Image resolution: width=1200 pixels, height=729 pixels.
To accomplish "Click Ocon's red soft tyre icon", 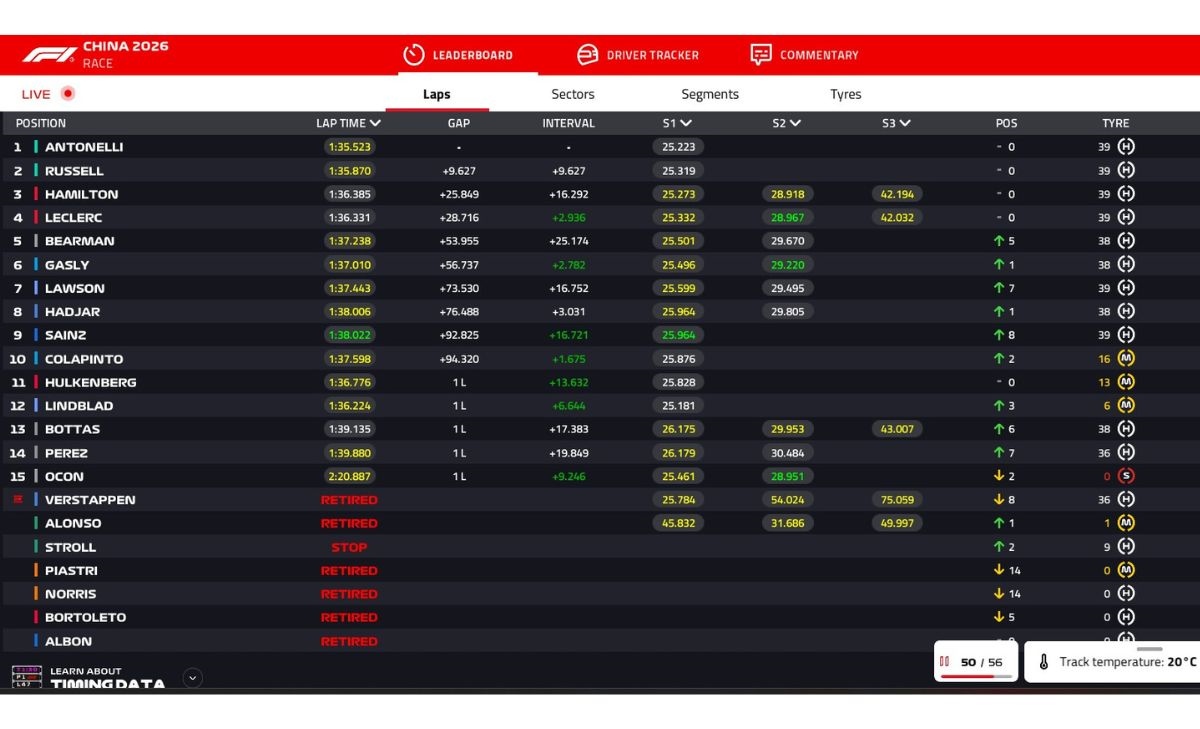I will [1125, 476].
